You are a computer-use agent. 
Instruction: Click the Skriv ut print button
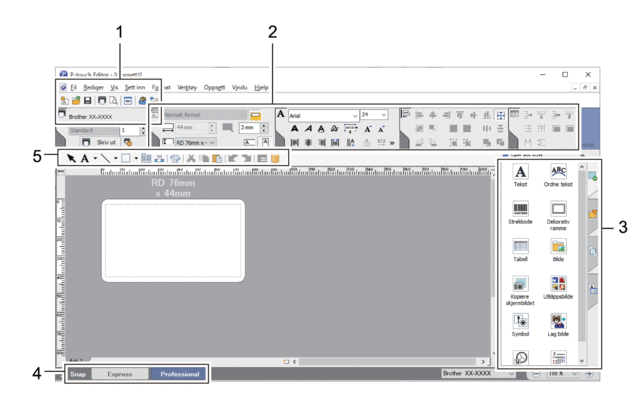(x=99, y=142)
